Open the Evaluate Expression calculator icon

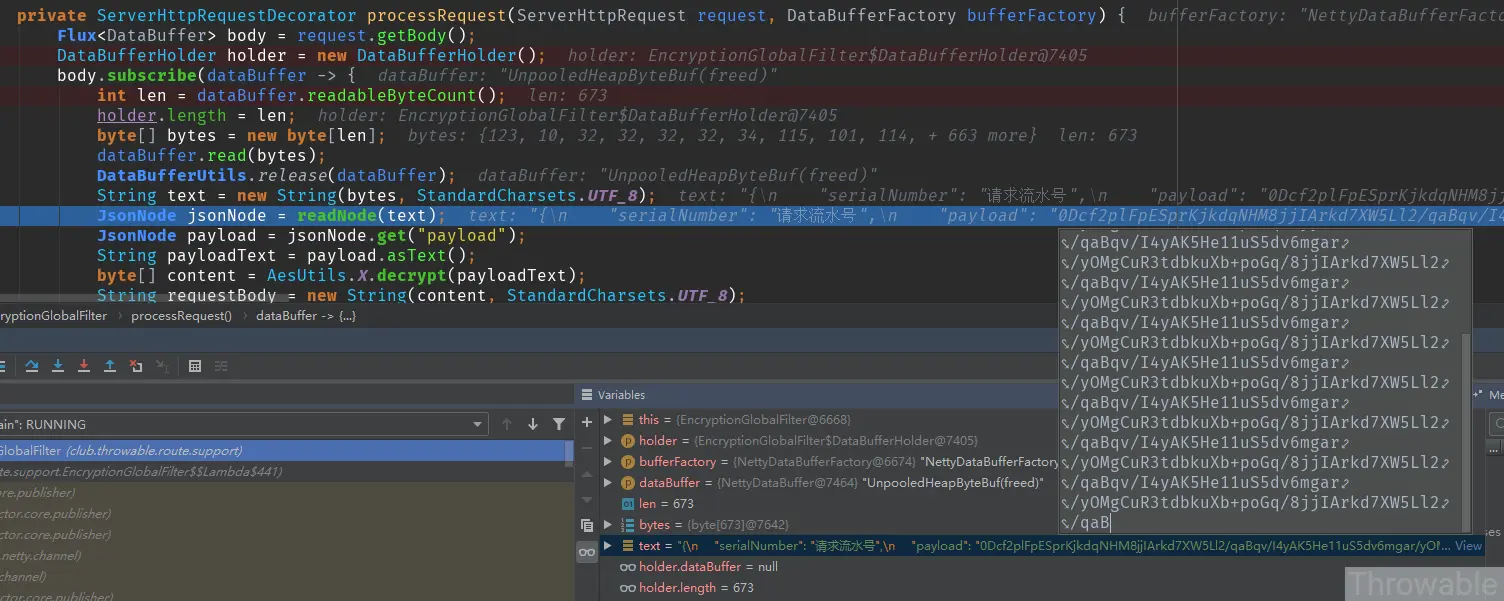click(x=195, y=366)
